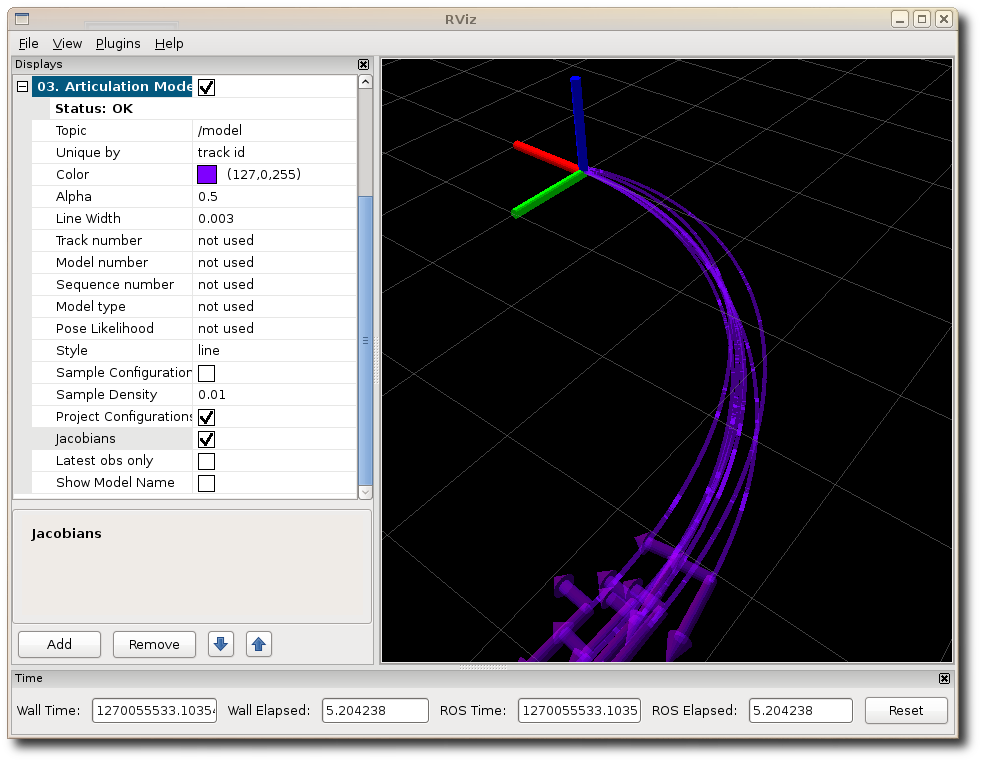982x762 pixels.
Task: Open the File menu
Action: 28,43
